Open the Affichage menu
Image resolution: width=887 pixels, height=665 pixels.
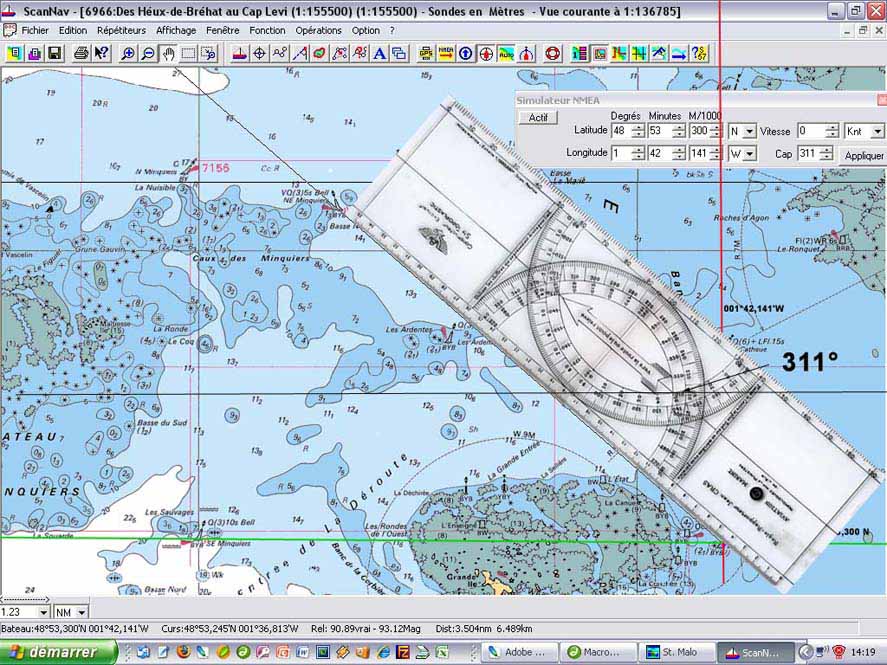[176, 31]
